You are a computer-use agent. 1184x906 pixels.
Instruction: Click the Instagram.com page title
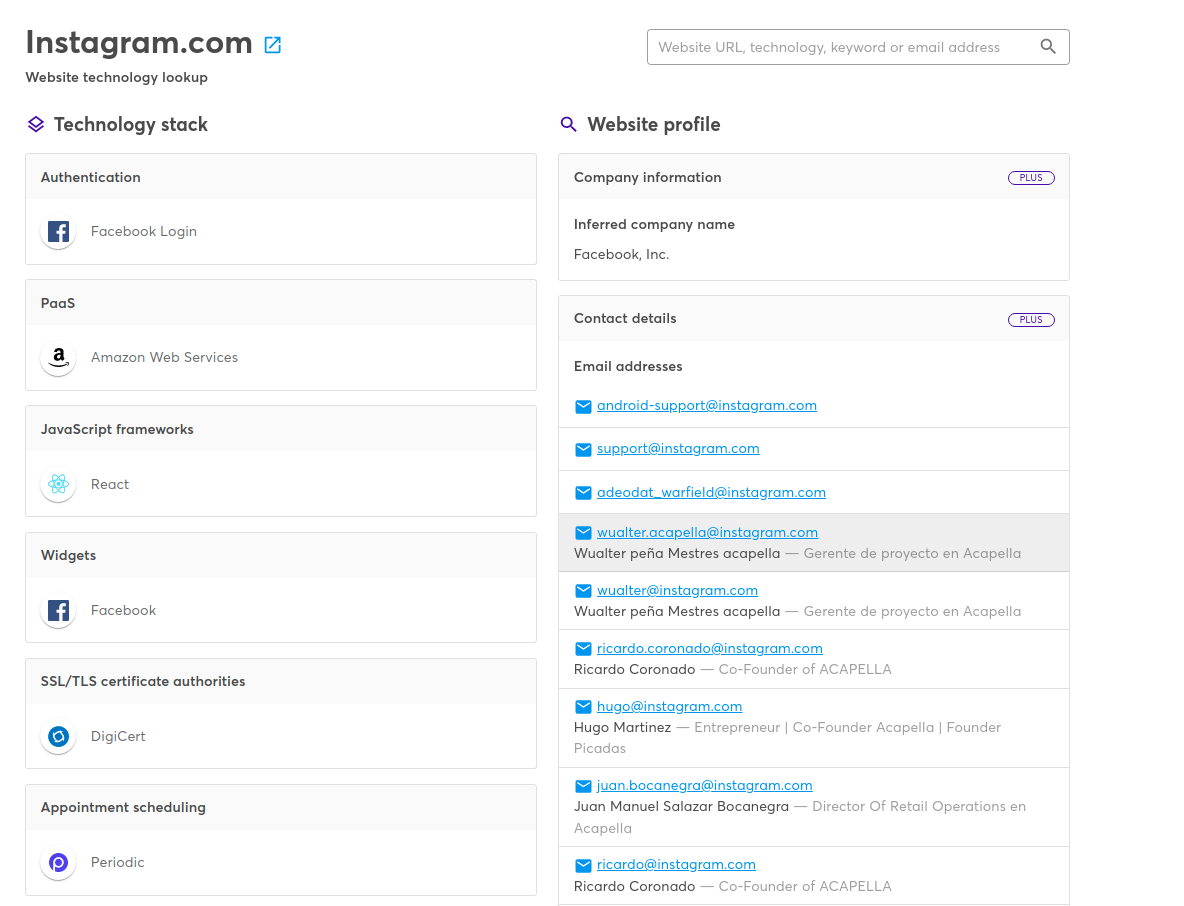point(139,42)
